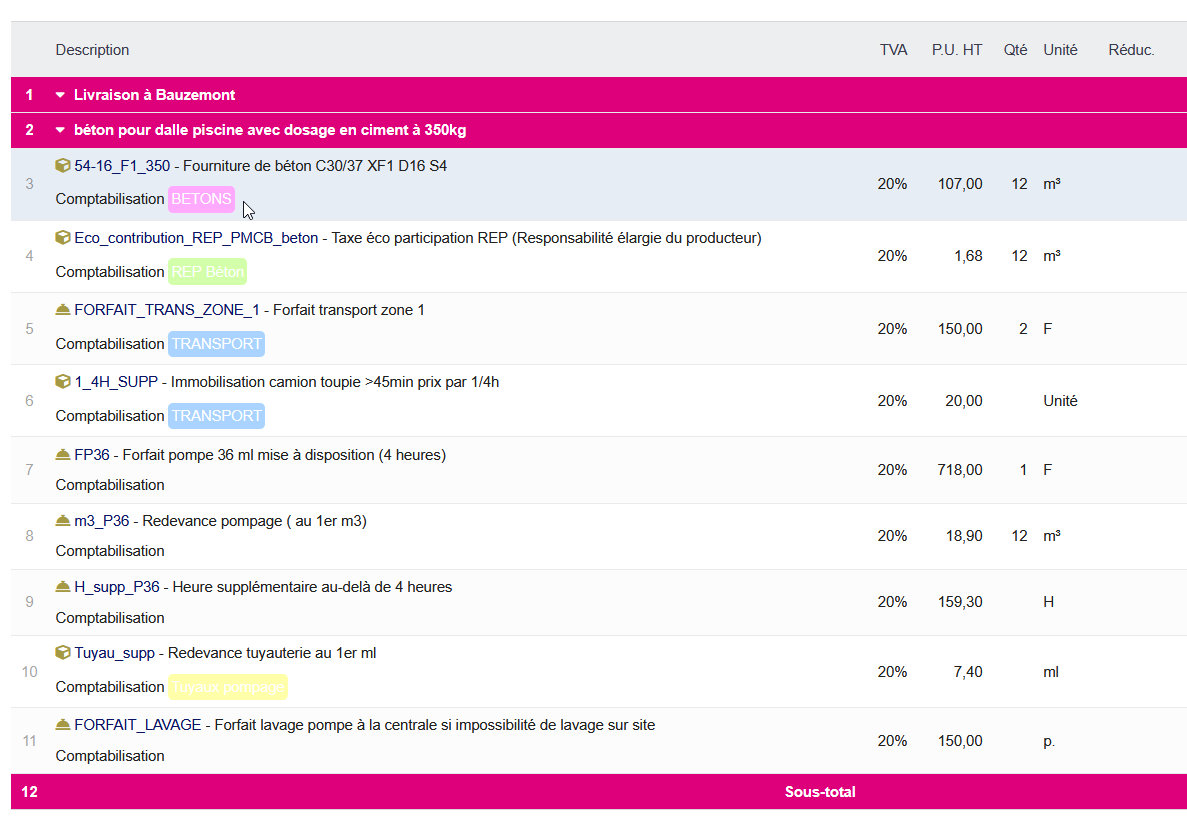Select béton pour dalle piscine section title
The image size is (1187, 817).
click(x=270, y=130)
